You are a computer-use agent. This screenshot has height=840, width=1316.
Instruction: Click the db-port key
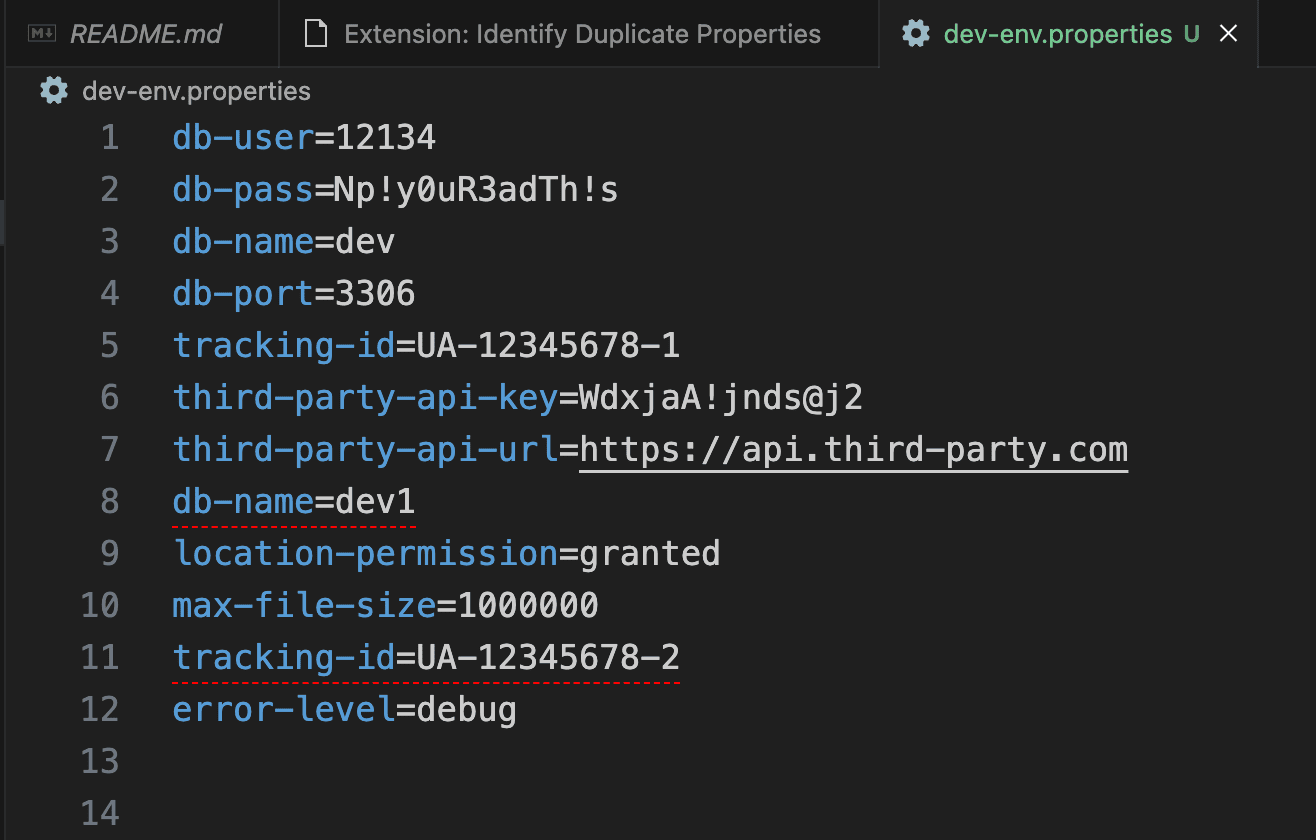point(244,293)
